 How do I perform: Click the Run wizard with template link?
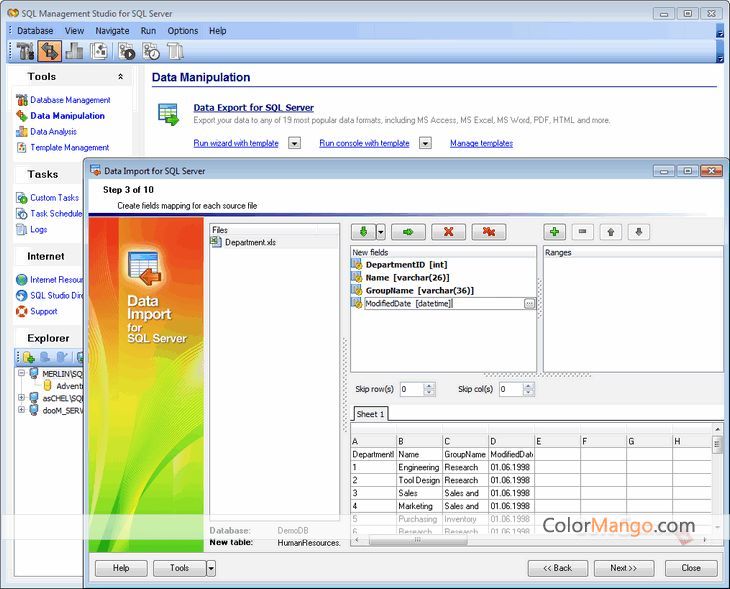pyautogui.click(x=236, y=143)
